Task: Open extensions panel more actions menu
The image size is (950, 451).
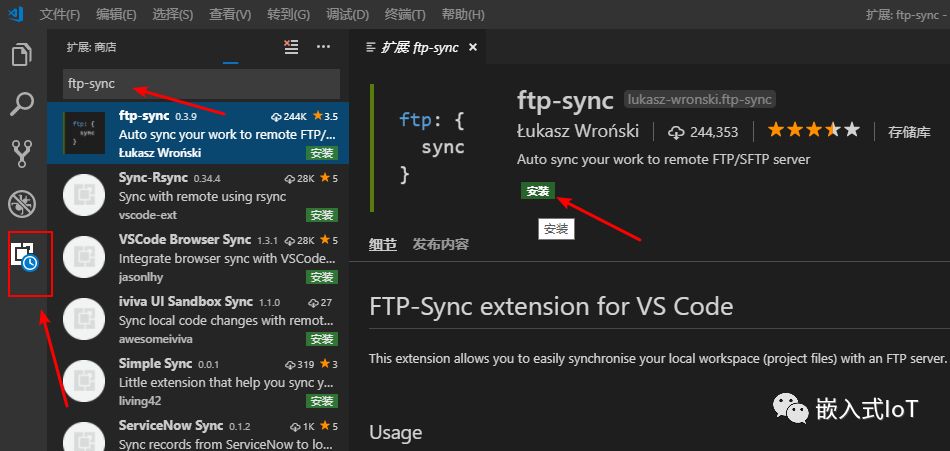Action: point(323,47)
